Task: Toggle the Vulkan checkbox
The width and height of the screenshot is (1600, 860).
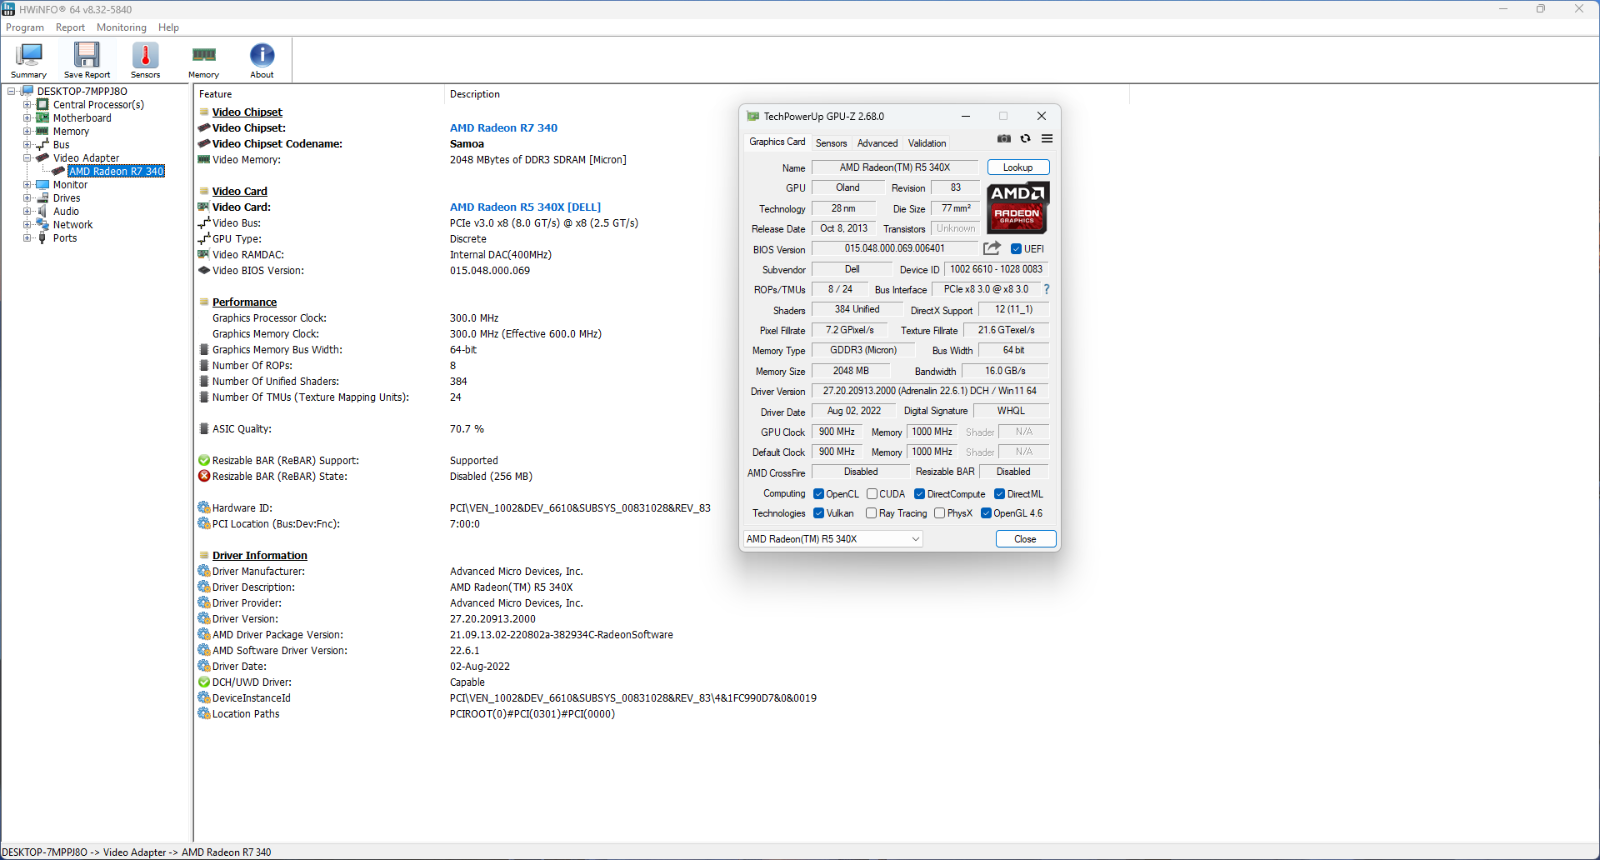Action: [x=819, y=514]
